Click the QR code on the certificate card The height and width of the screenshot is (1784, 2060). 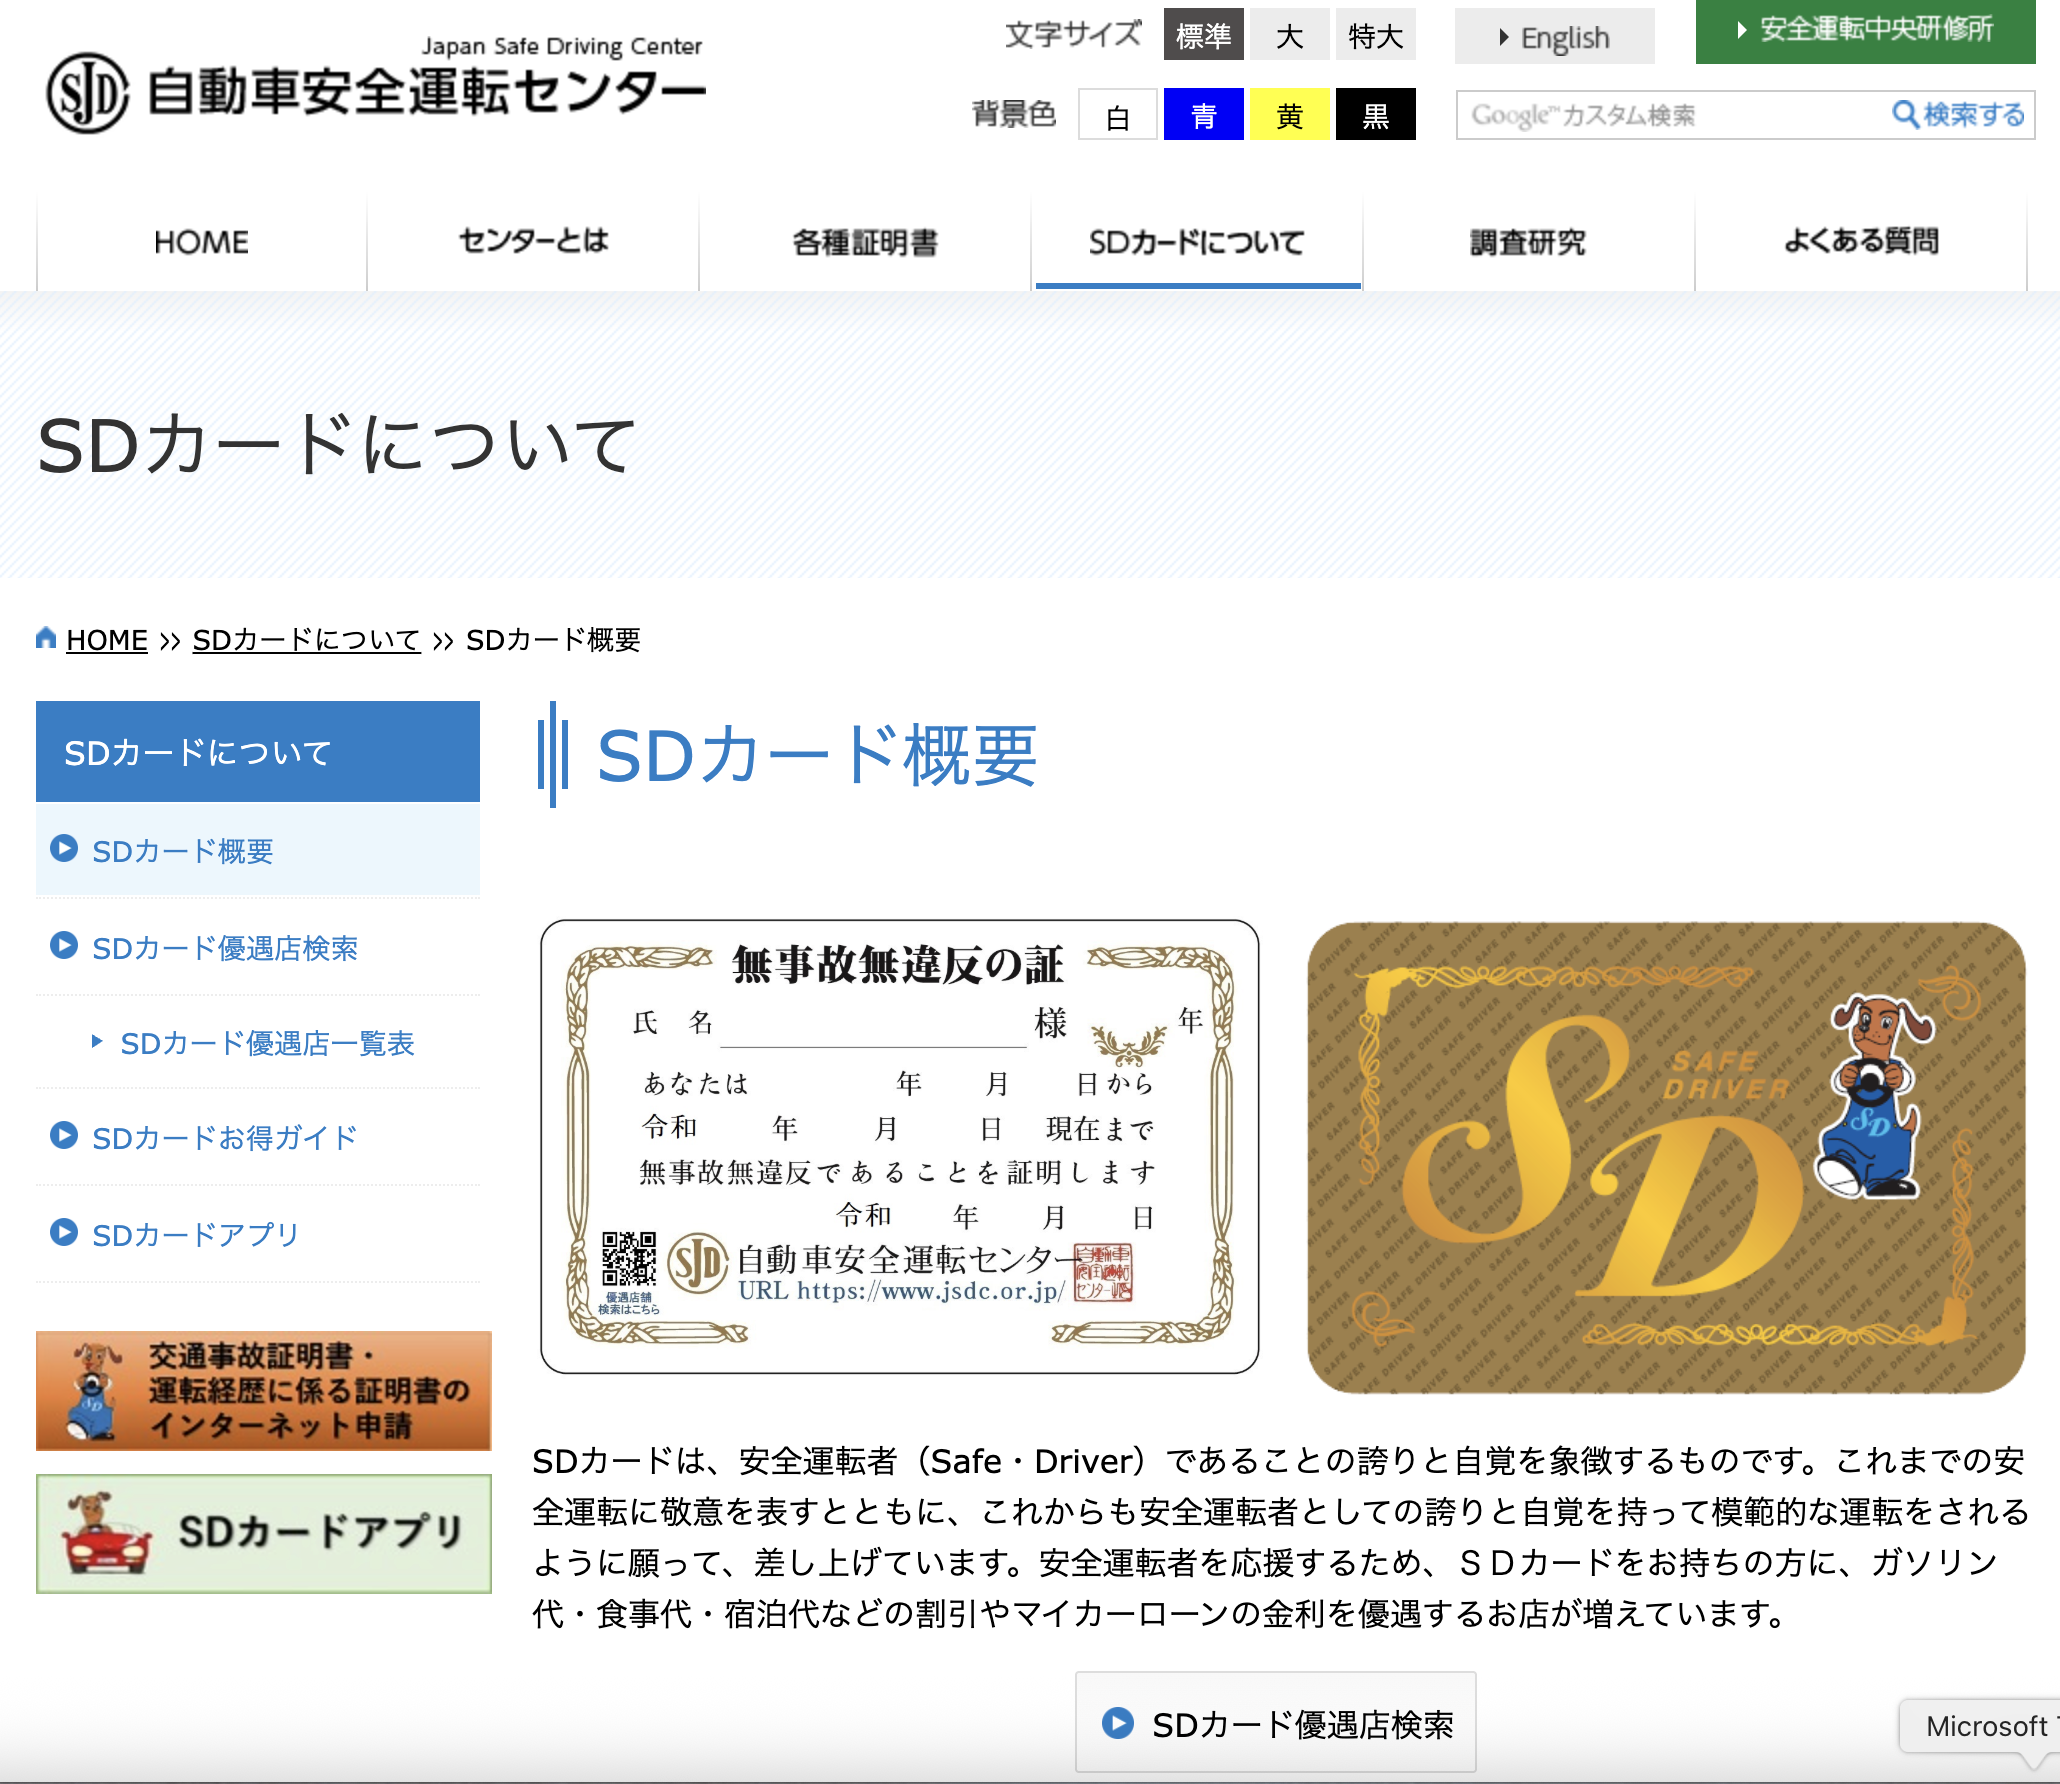(x=629, y=1258)
